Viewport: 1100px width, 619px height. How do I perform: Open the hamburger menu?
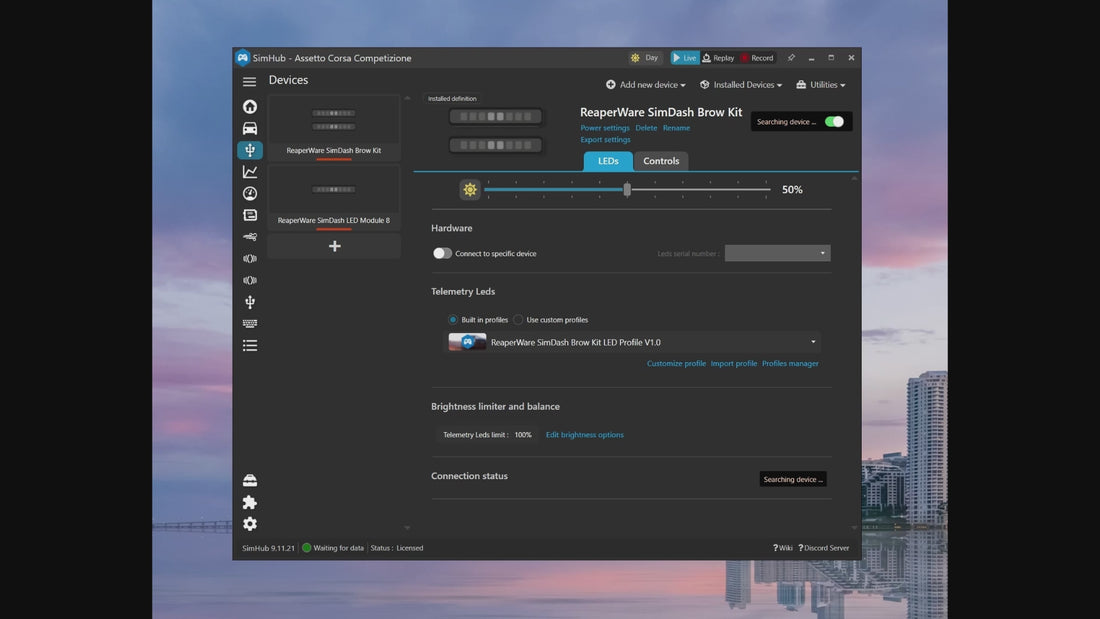click(x=249, y=82)
